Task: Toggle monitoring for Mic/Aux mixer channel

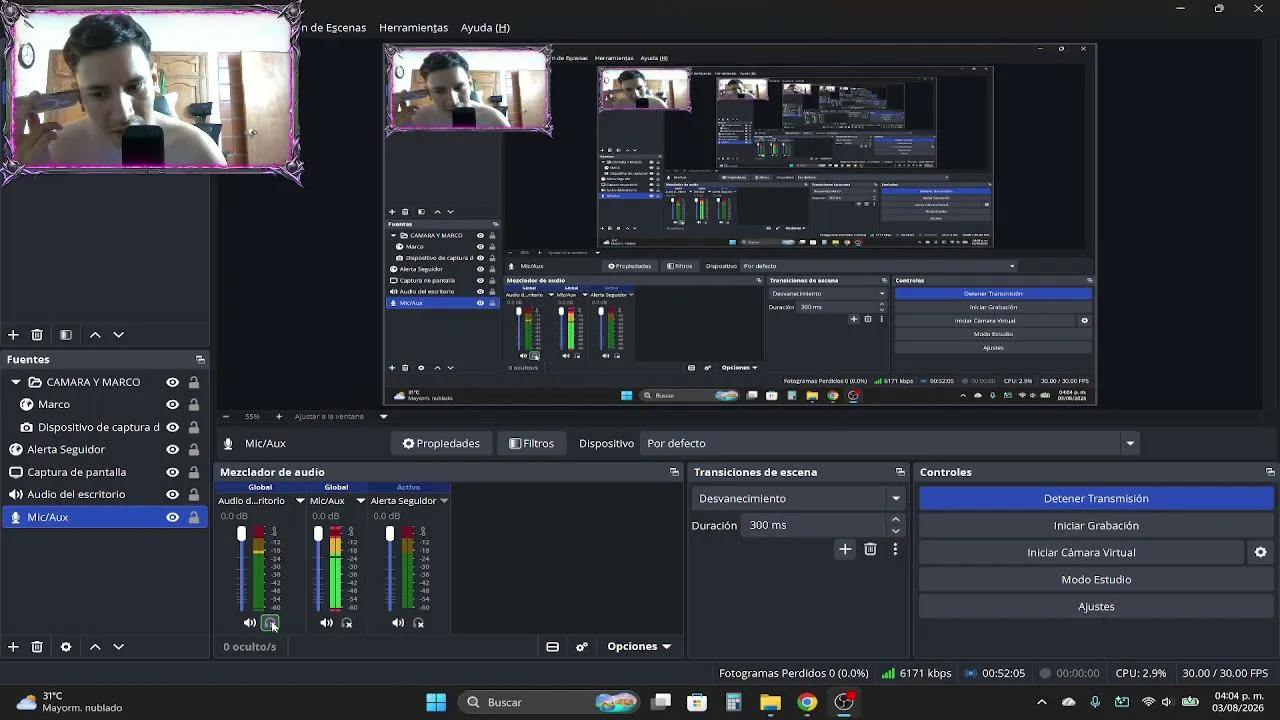Action: [x=347, y=623]
